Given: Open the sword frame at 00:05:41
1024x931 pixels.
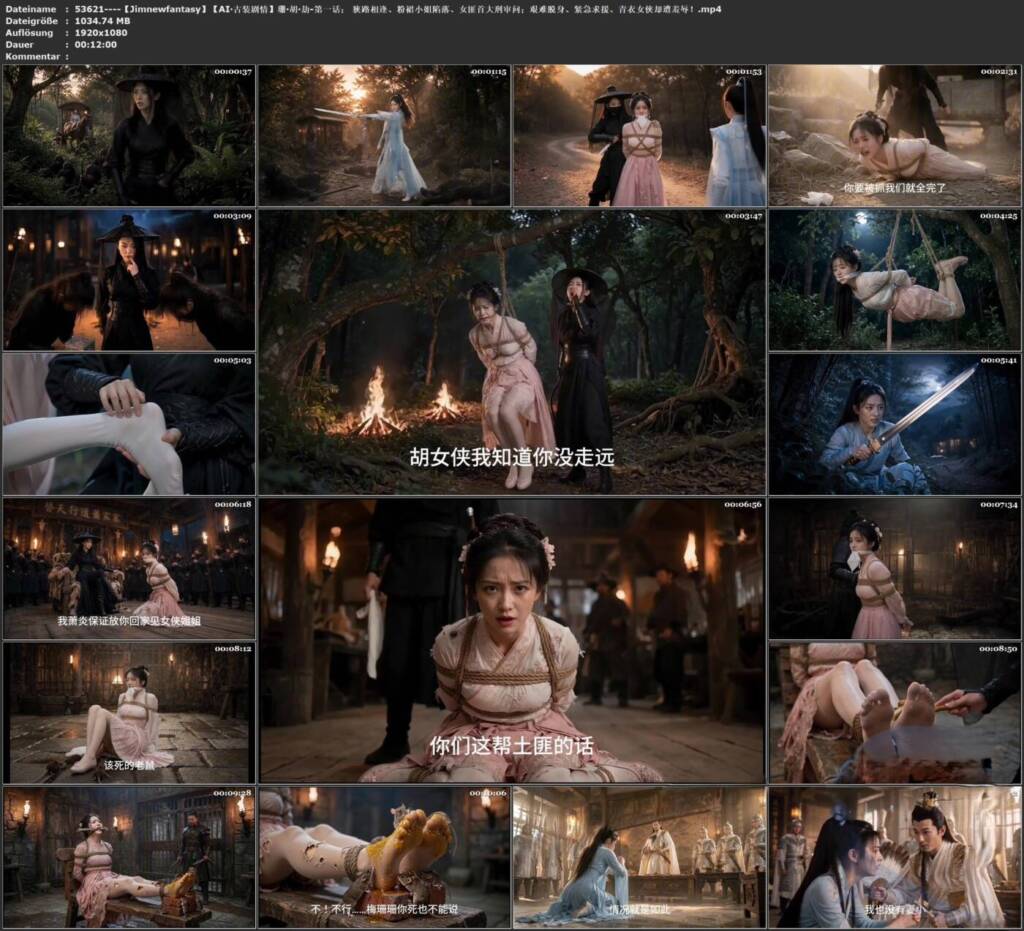Looking at the screenshot, I should (895, 424).
